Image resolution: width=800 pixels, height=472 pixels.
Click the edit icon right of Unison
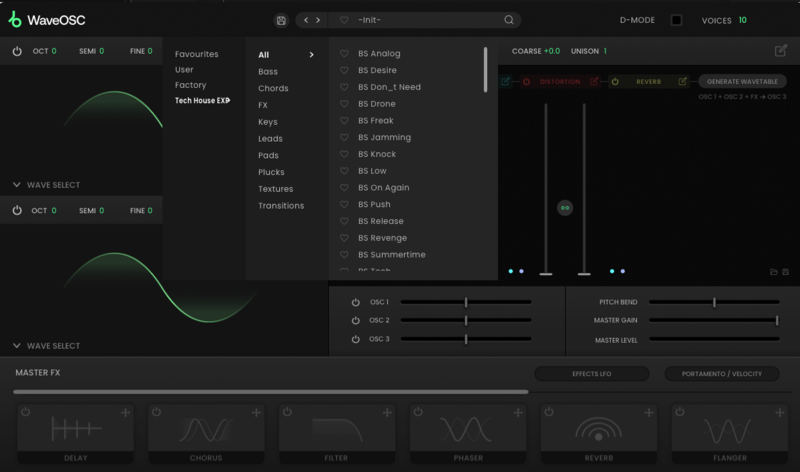(x=780, y=51)
